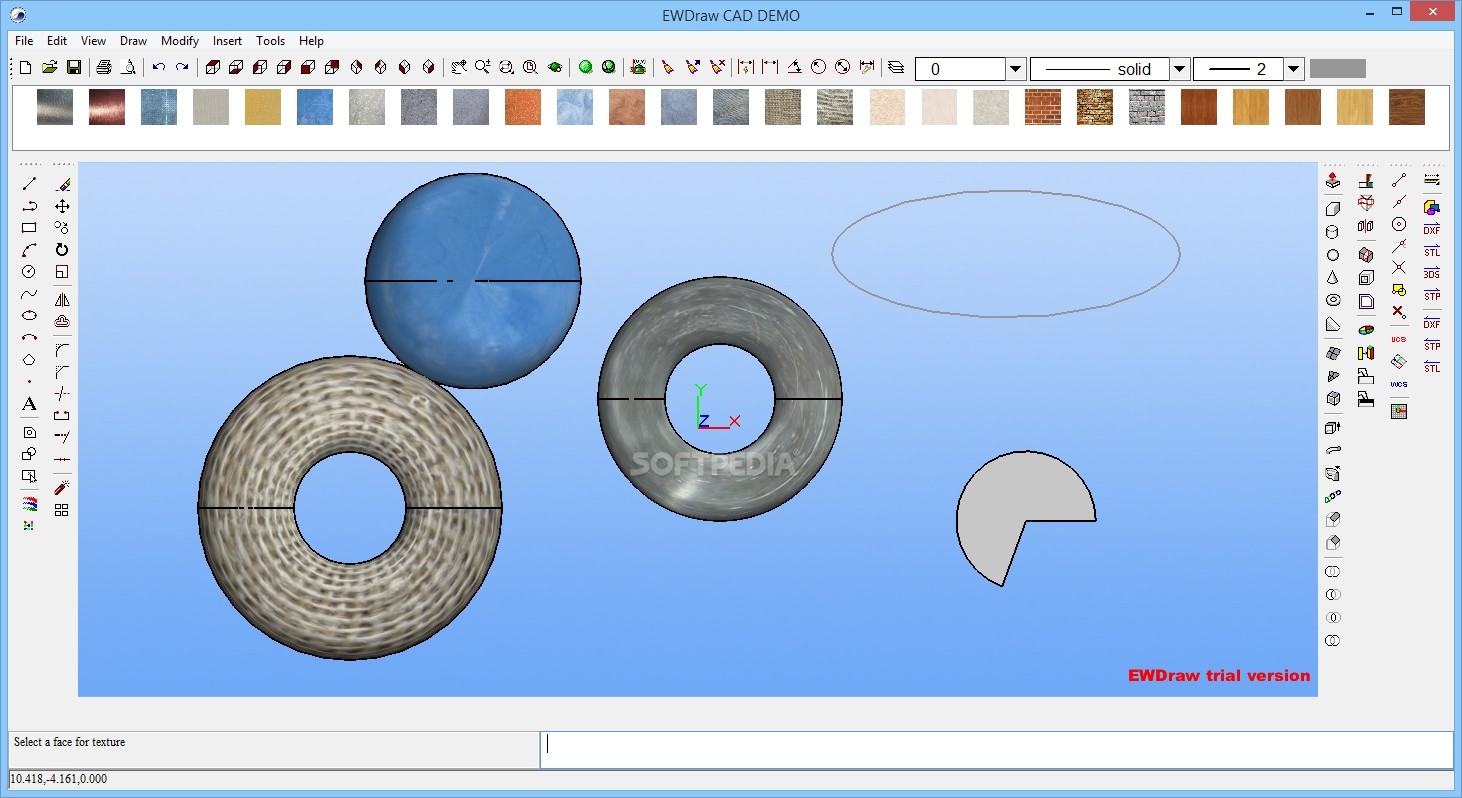Pick the Erase tool at top of modify column
Viewport: 1462px width, 798px height.
coord(62,184)
